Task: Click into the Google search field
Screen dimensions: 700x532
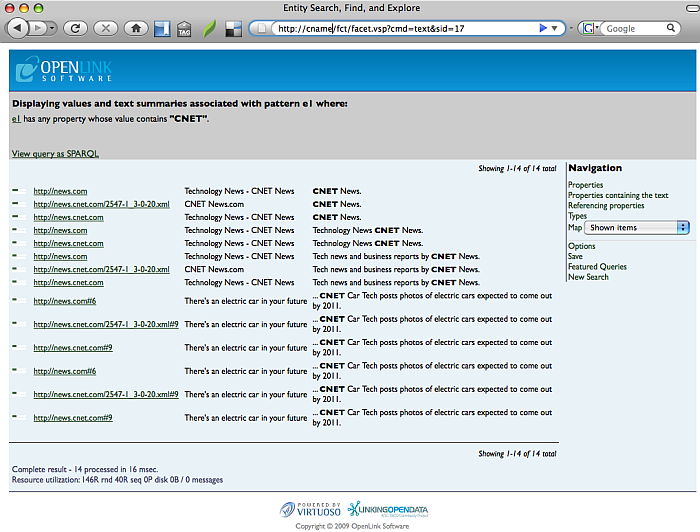Action: (x=635, y=29)
